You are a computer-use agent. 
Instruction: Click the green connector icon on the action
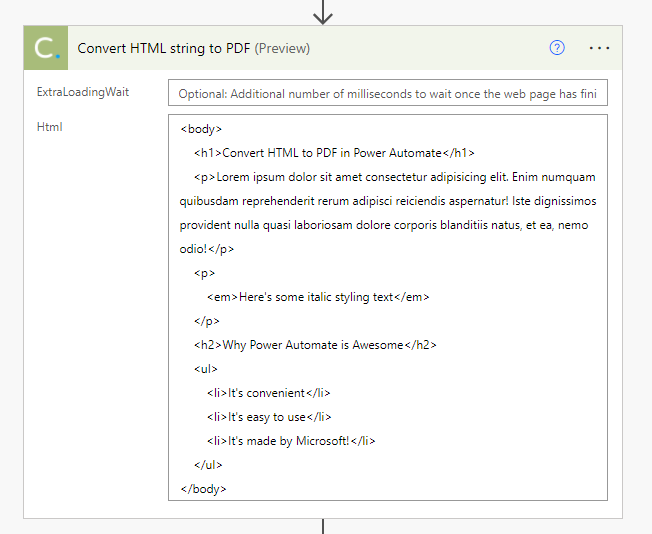(x=46, y=48)
